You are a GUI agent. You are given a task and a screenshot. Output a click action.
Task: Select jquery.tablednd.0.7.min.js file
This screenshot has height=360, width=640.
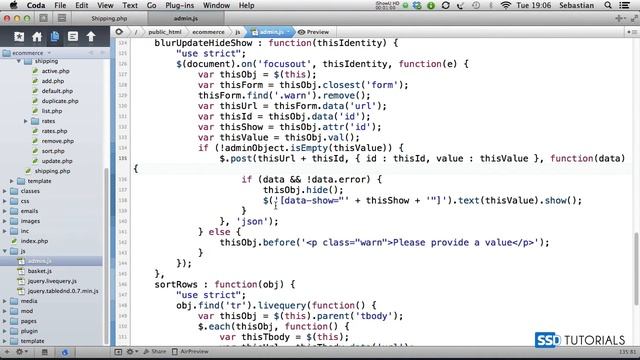(63, 291)
